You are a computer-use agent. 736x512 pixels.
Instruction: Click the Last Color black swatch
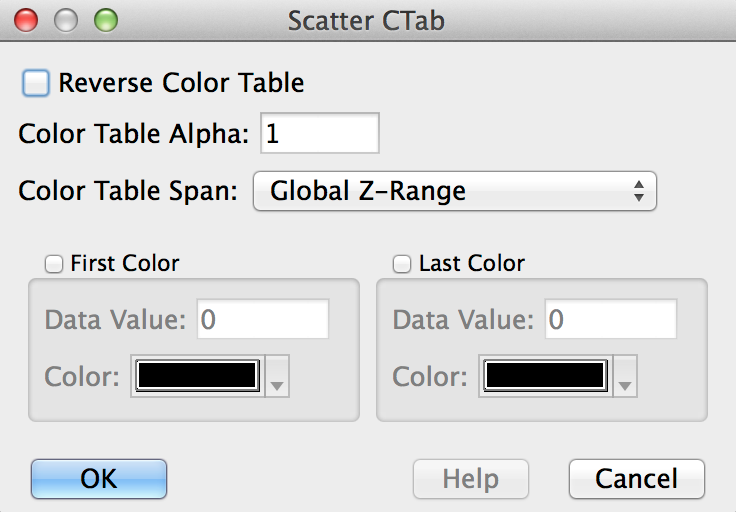click(546, 376)
